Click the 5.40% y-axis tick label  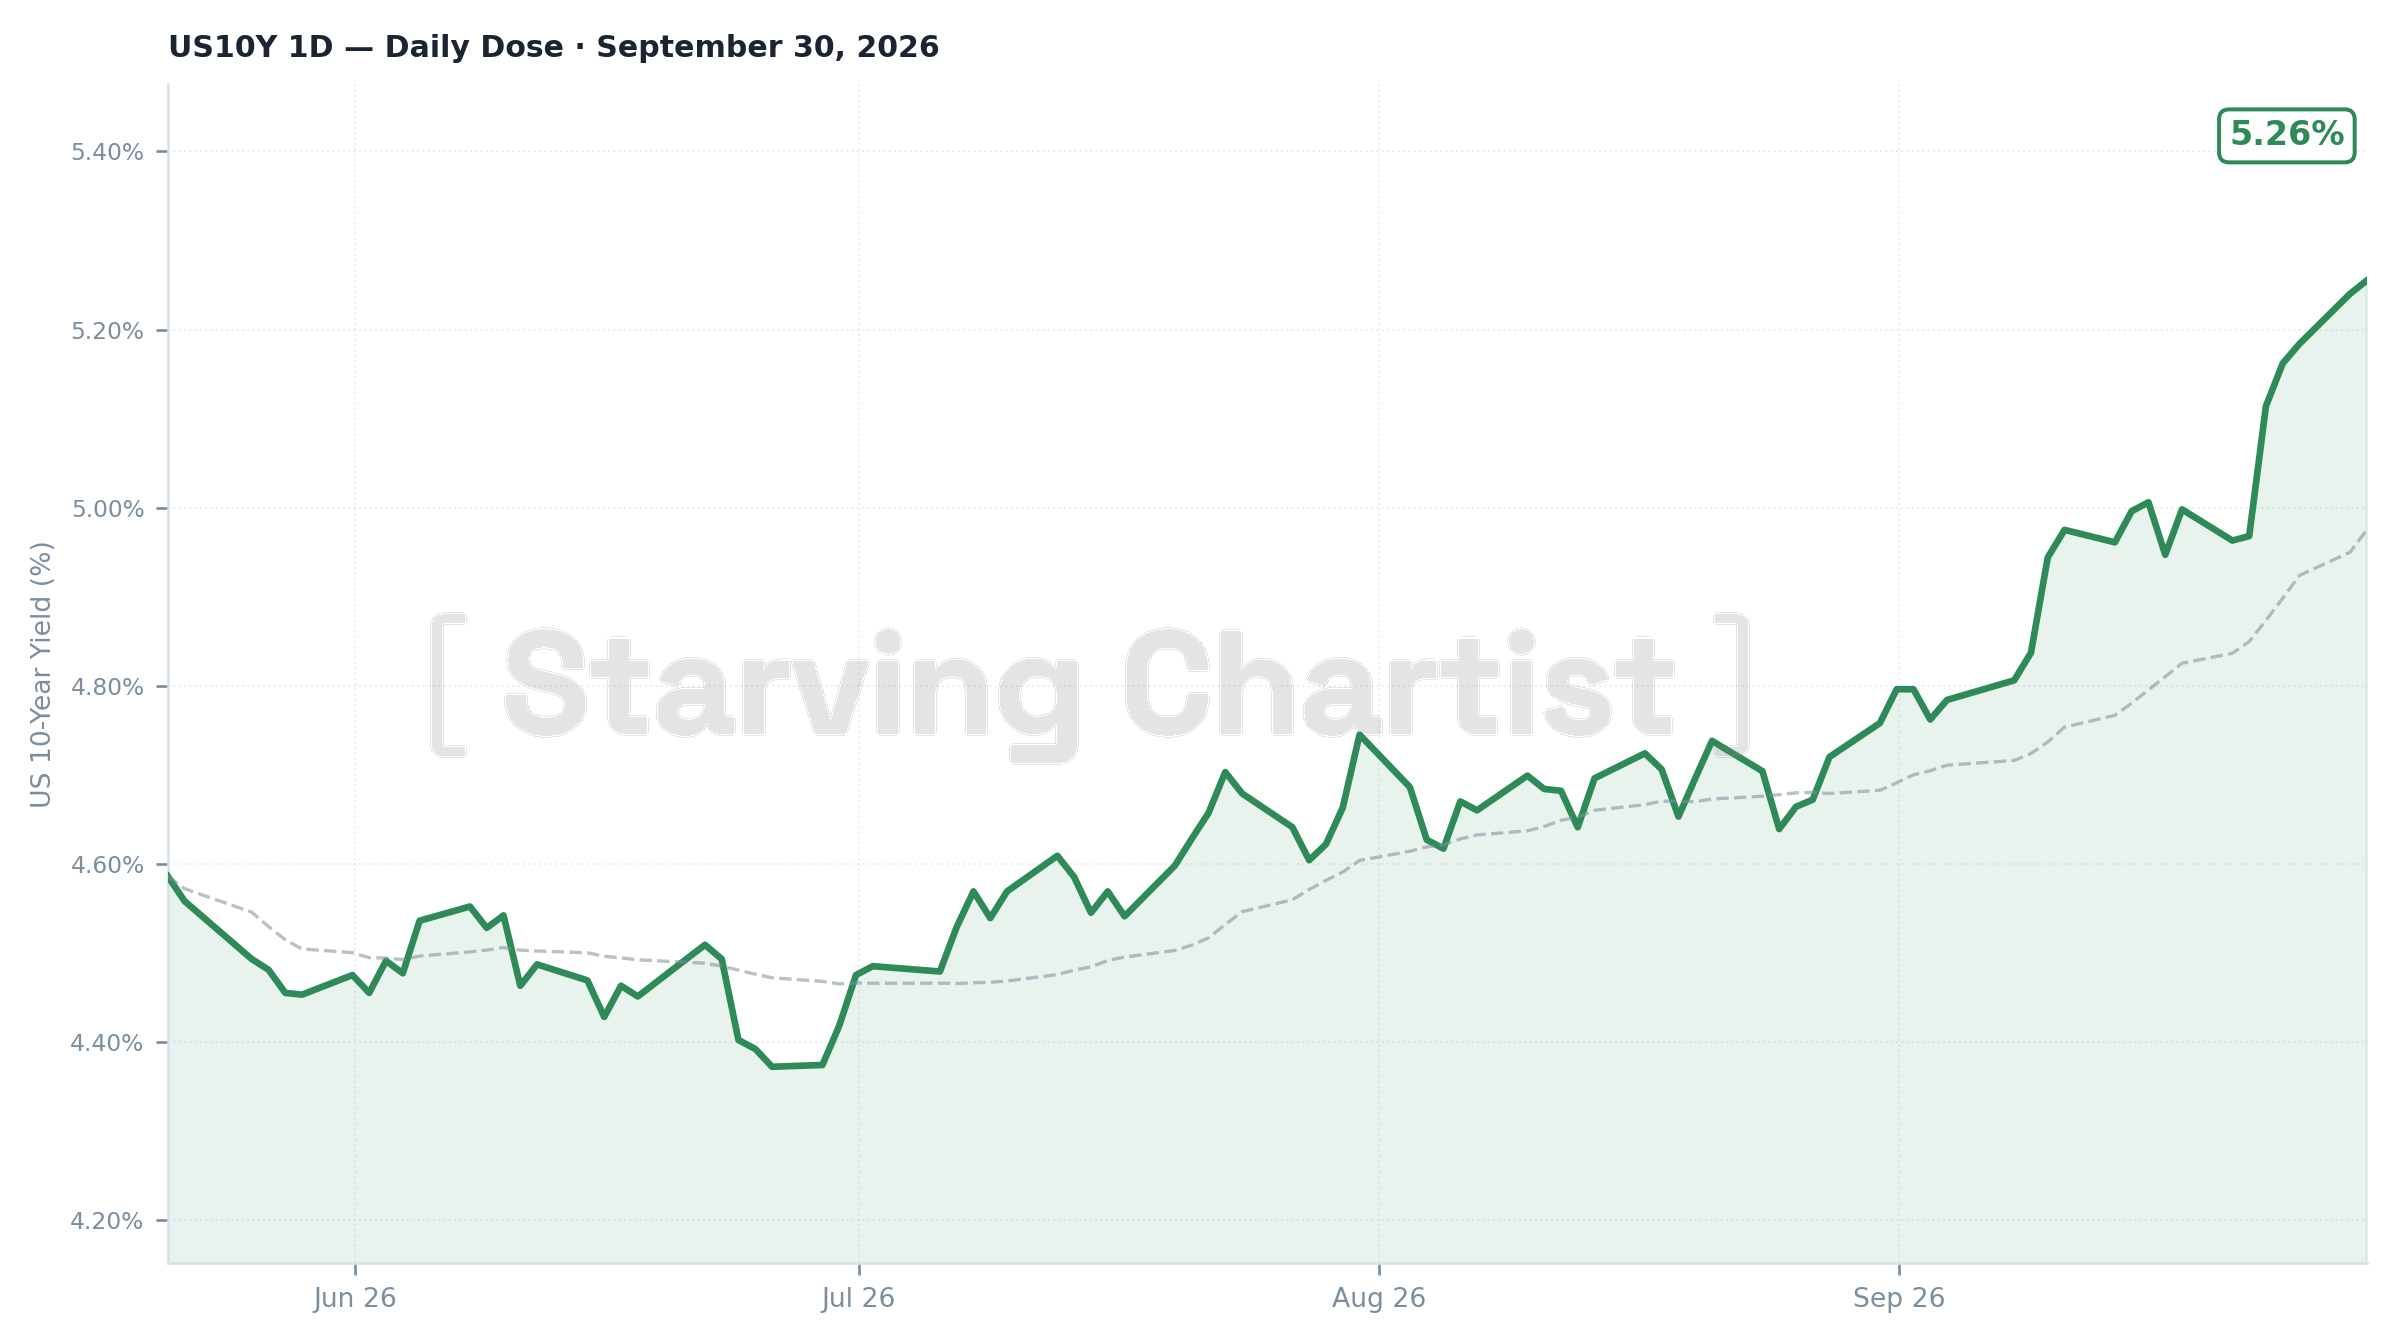tap(107, 152)
